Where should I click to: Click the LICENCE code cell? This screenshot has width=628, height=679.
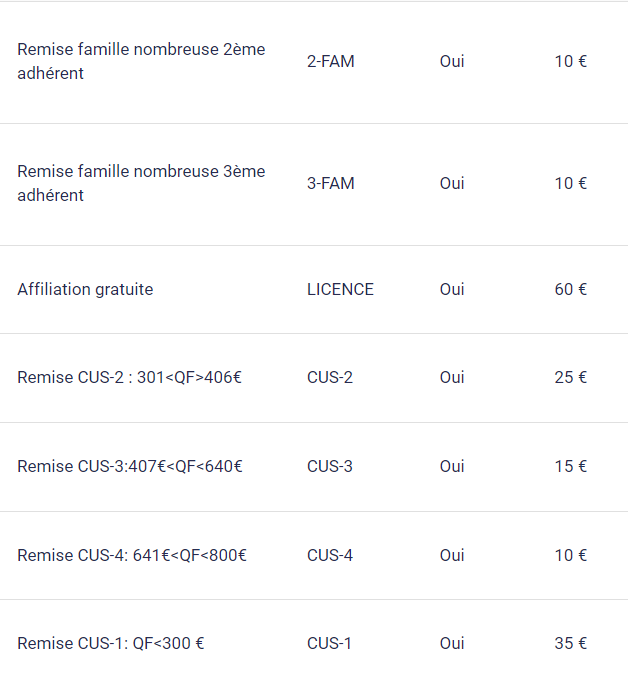pyautogui.click(x=340, y=289)
